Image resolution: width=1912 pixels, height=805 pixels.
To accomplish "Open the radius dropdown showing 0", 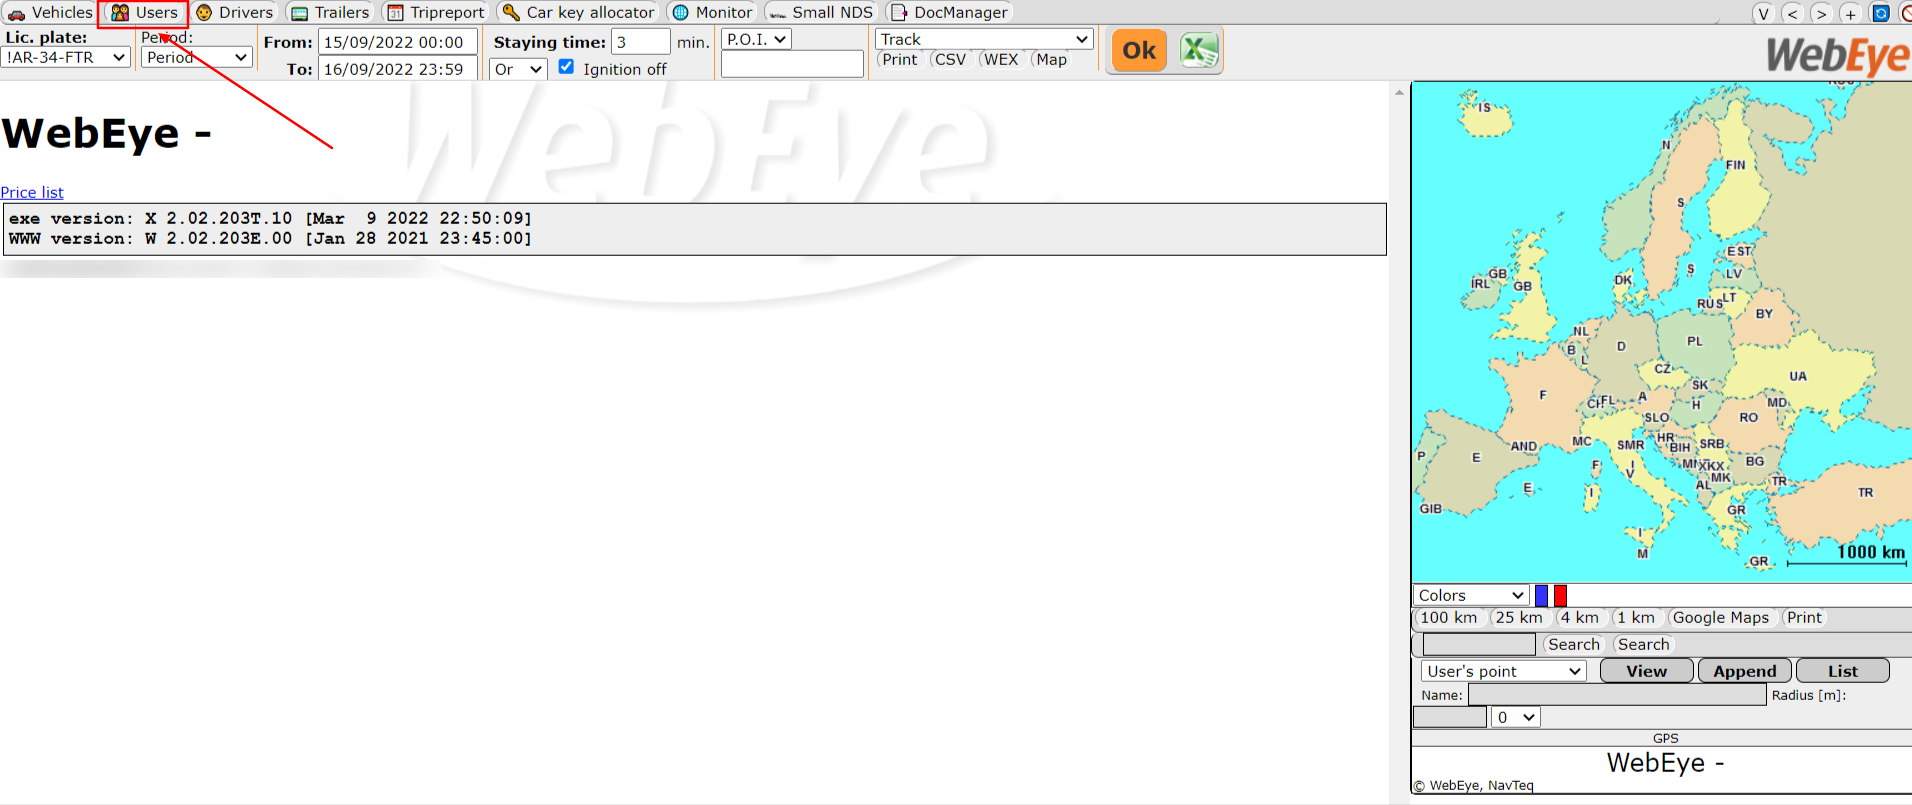I will coord(1515,717).
